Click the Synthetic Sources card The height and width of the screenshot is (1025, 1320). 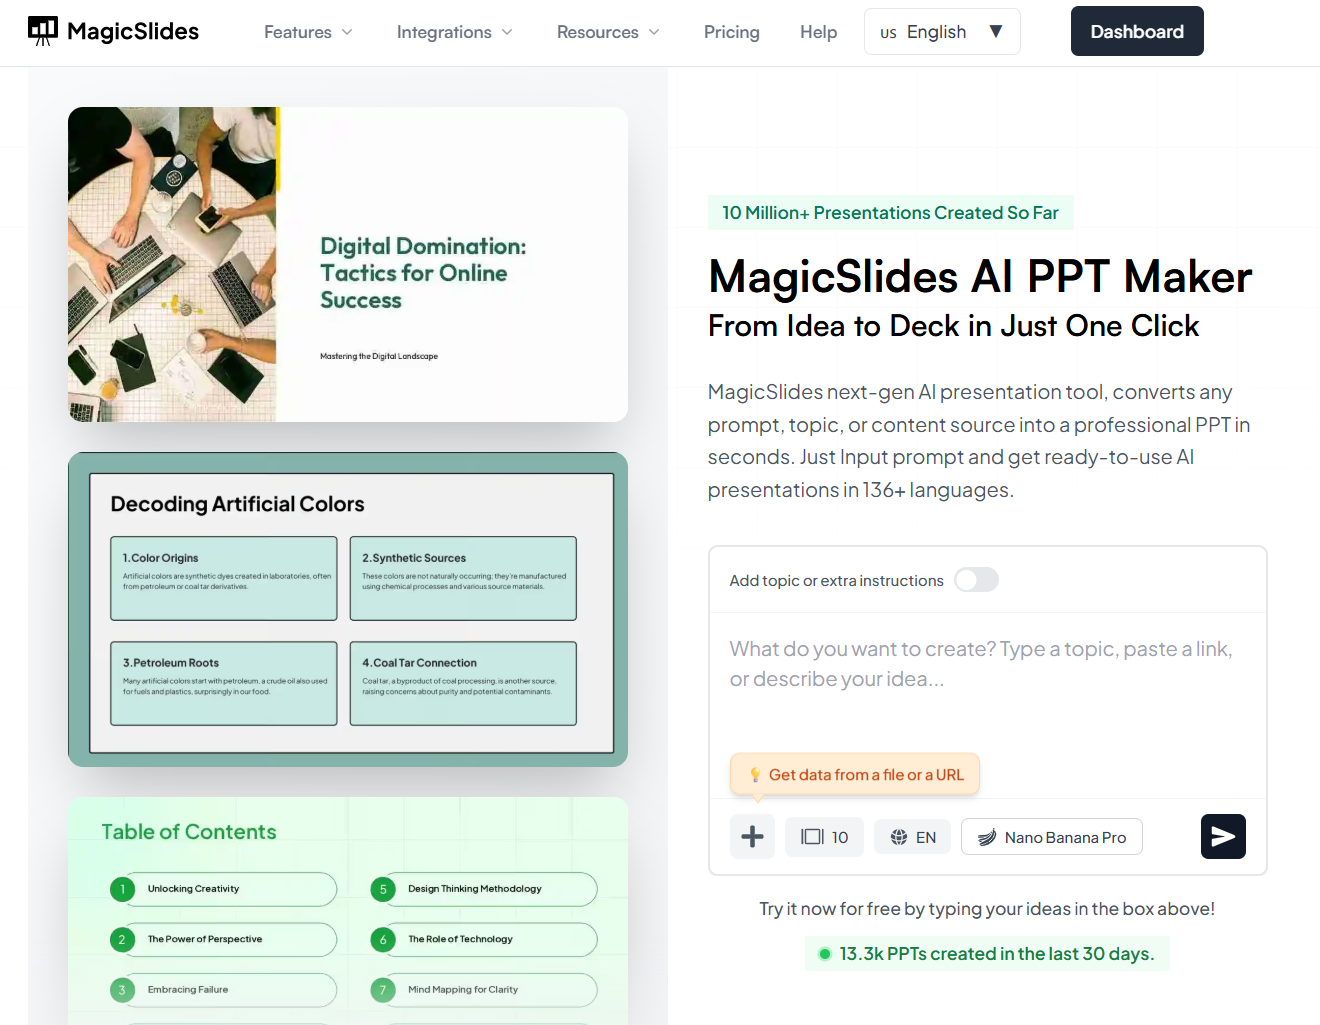(x=463, y=578)
